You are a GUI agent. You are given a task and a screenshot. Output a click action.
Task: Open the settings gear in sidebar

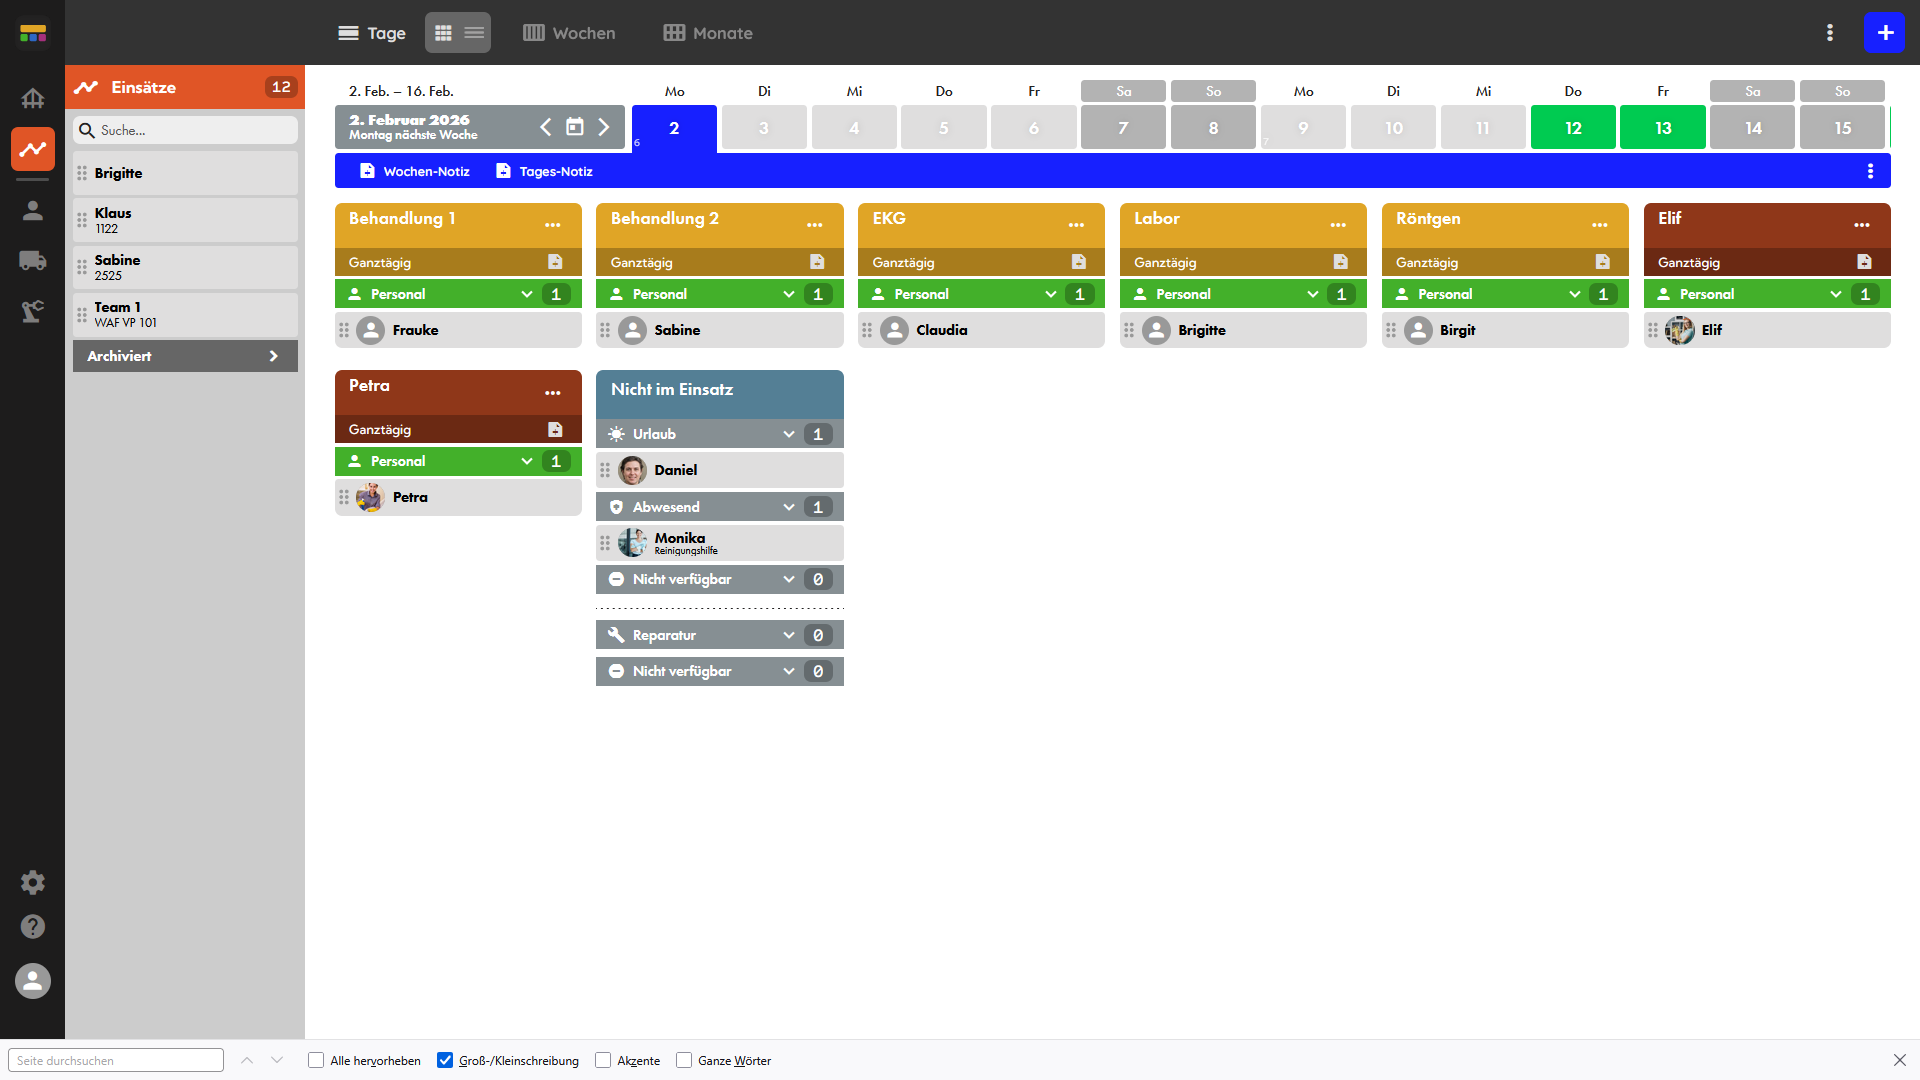(32, 882)
